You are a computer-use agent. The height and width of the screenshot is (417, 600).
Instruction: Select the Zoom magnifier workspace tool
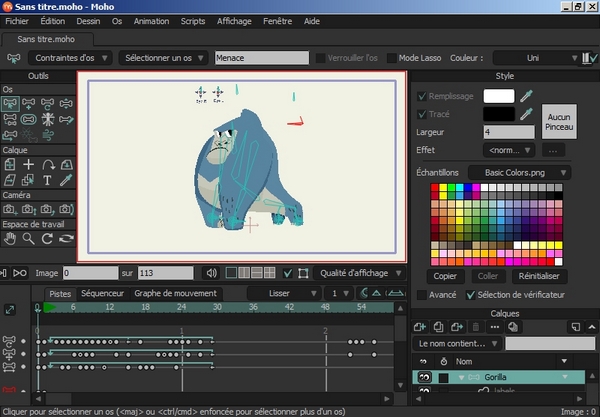[x=28, y=238]
